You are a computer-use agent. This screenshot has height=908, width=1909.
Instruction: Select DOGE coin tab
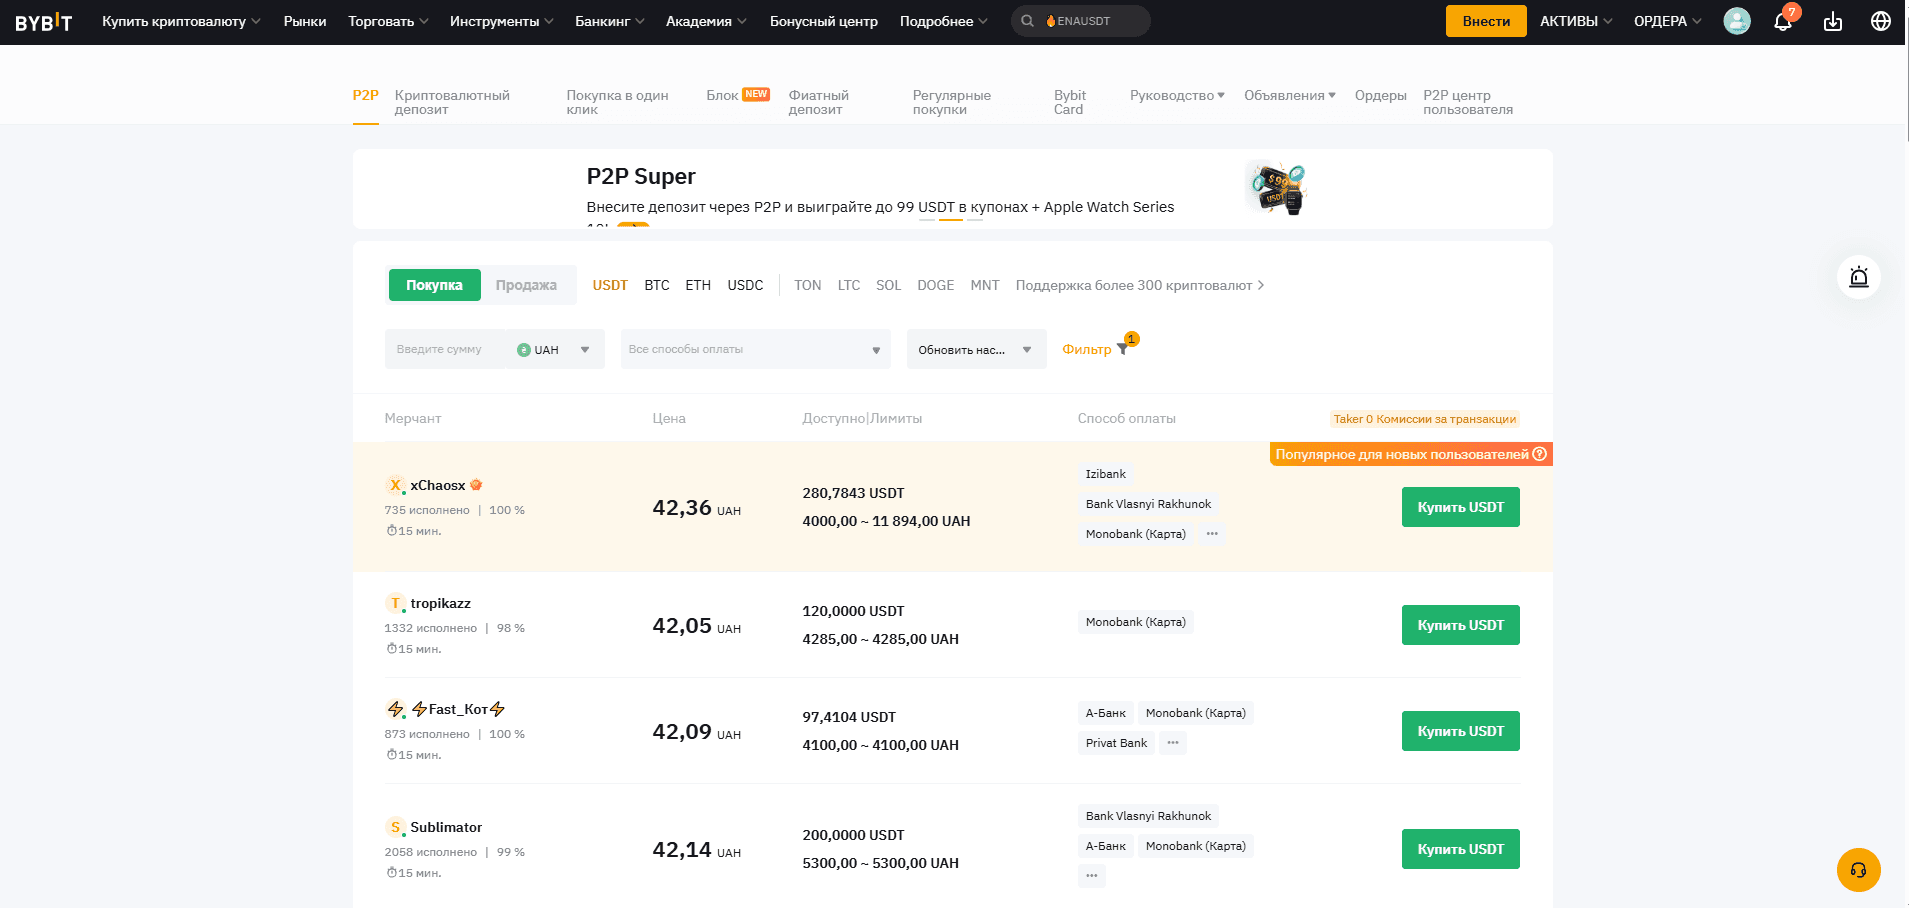point(935,285)
